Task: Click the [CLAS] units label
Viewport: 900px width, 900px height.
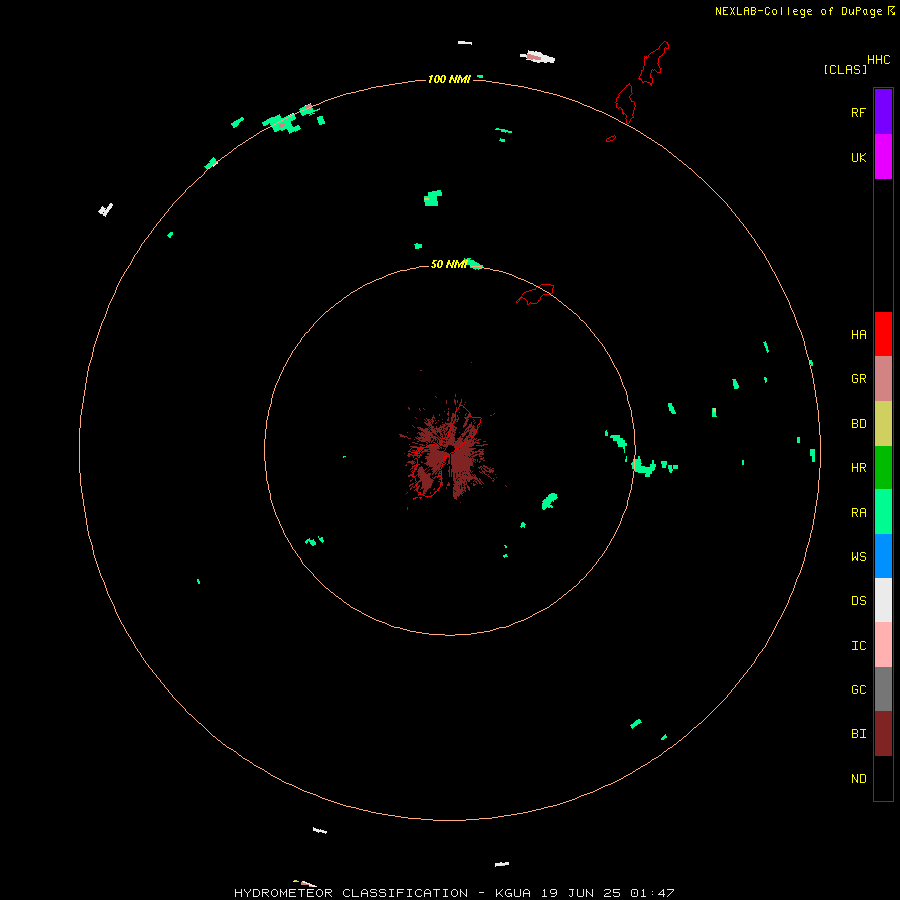Action: coord(845,69)
